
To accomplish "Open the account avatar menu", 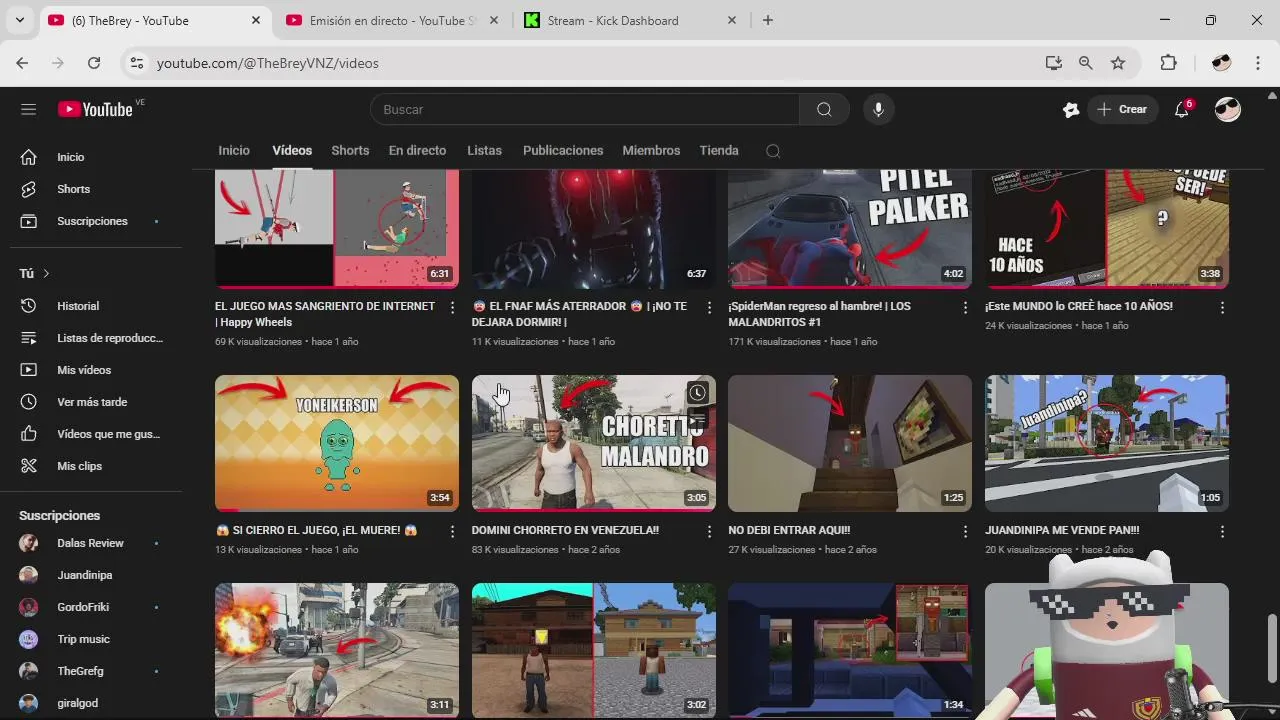I will pos(1228,109).
